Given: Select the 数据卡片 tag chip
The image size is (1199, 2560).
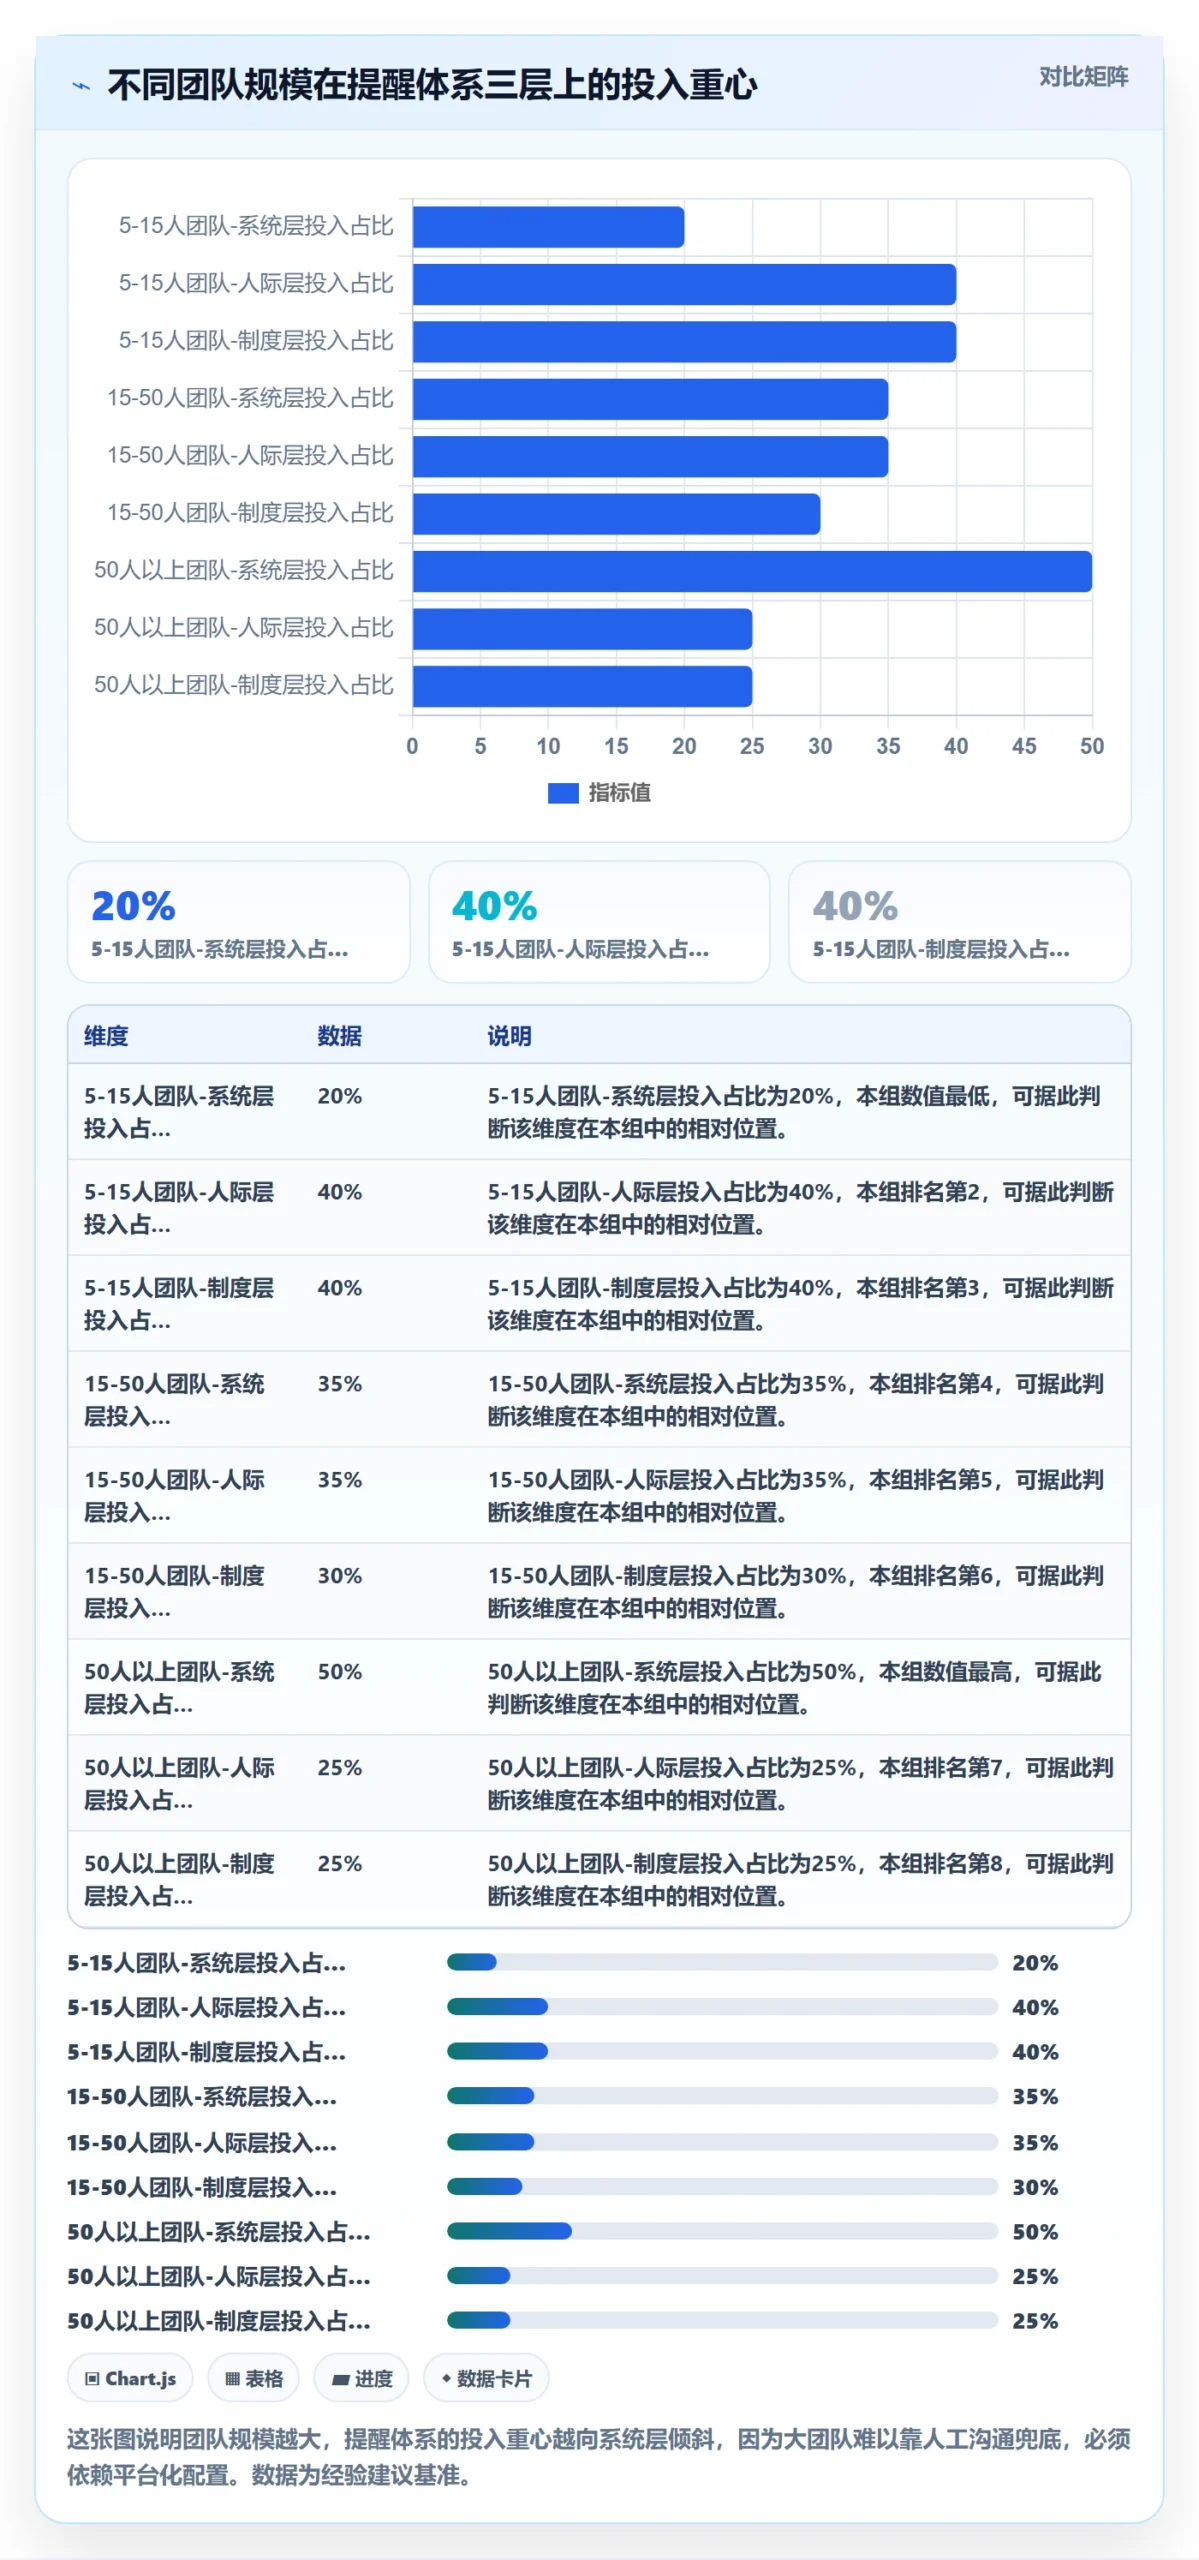Looking at the screenshot, I should pyautogui.click(x=486, y=2378).
